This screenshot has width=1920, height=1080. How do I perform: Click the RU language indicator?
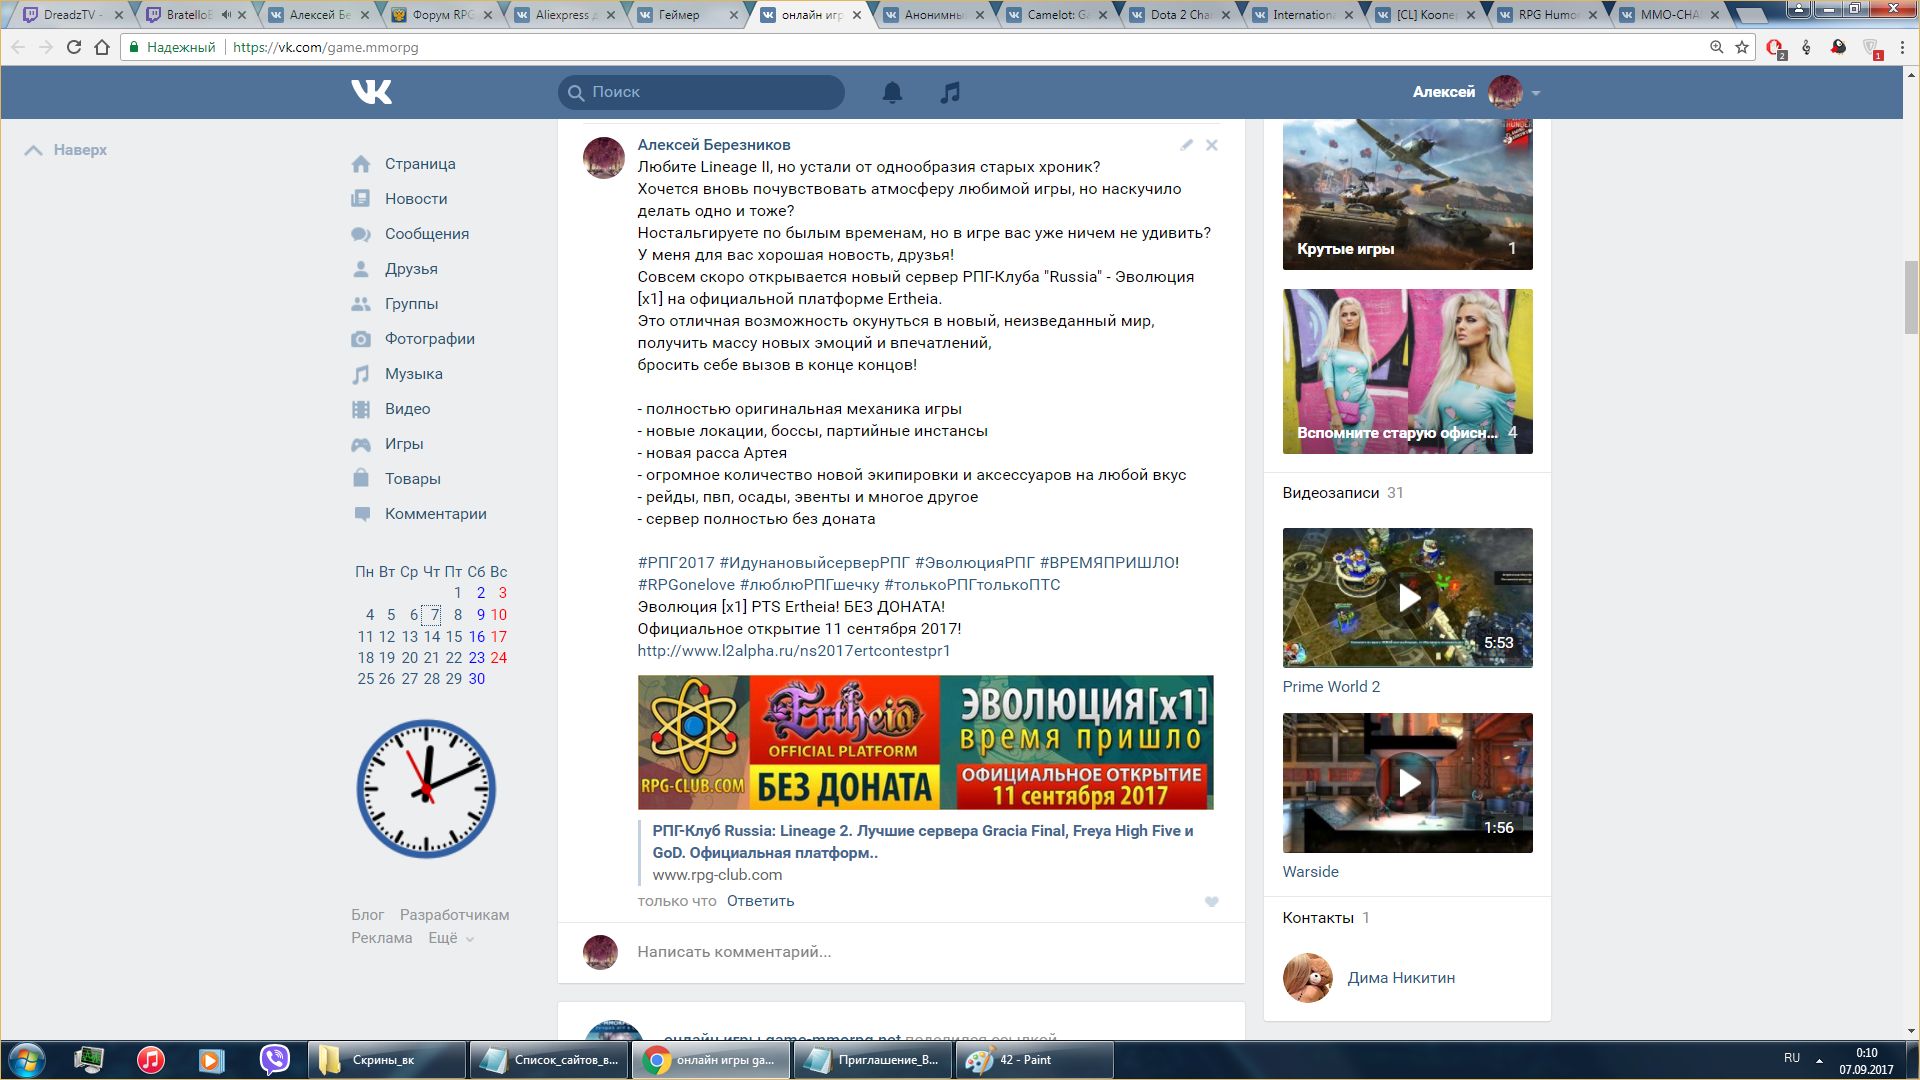tap(1792, 1058)
